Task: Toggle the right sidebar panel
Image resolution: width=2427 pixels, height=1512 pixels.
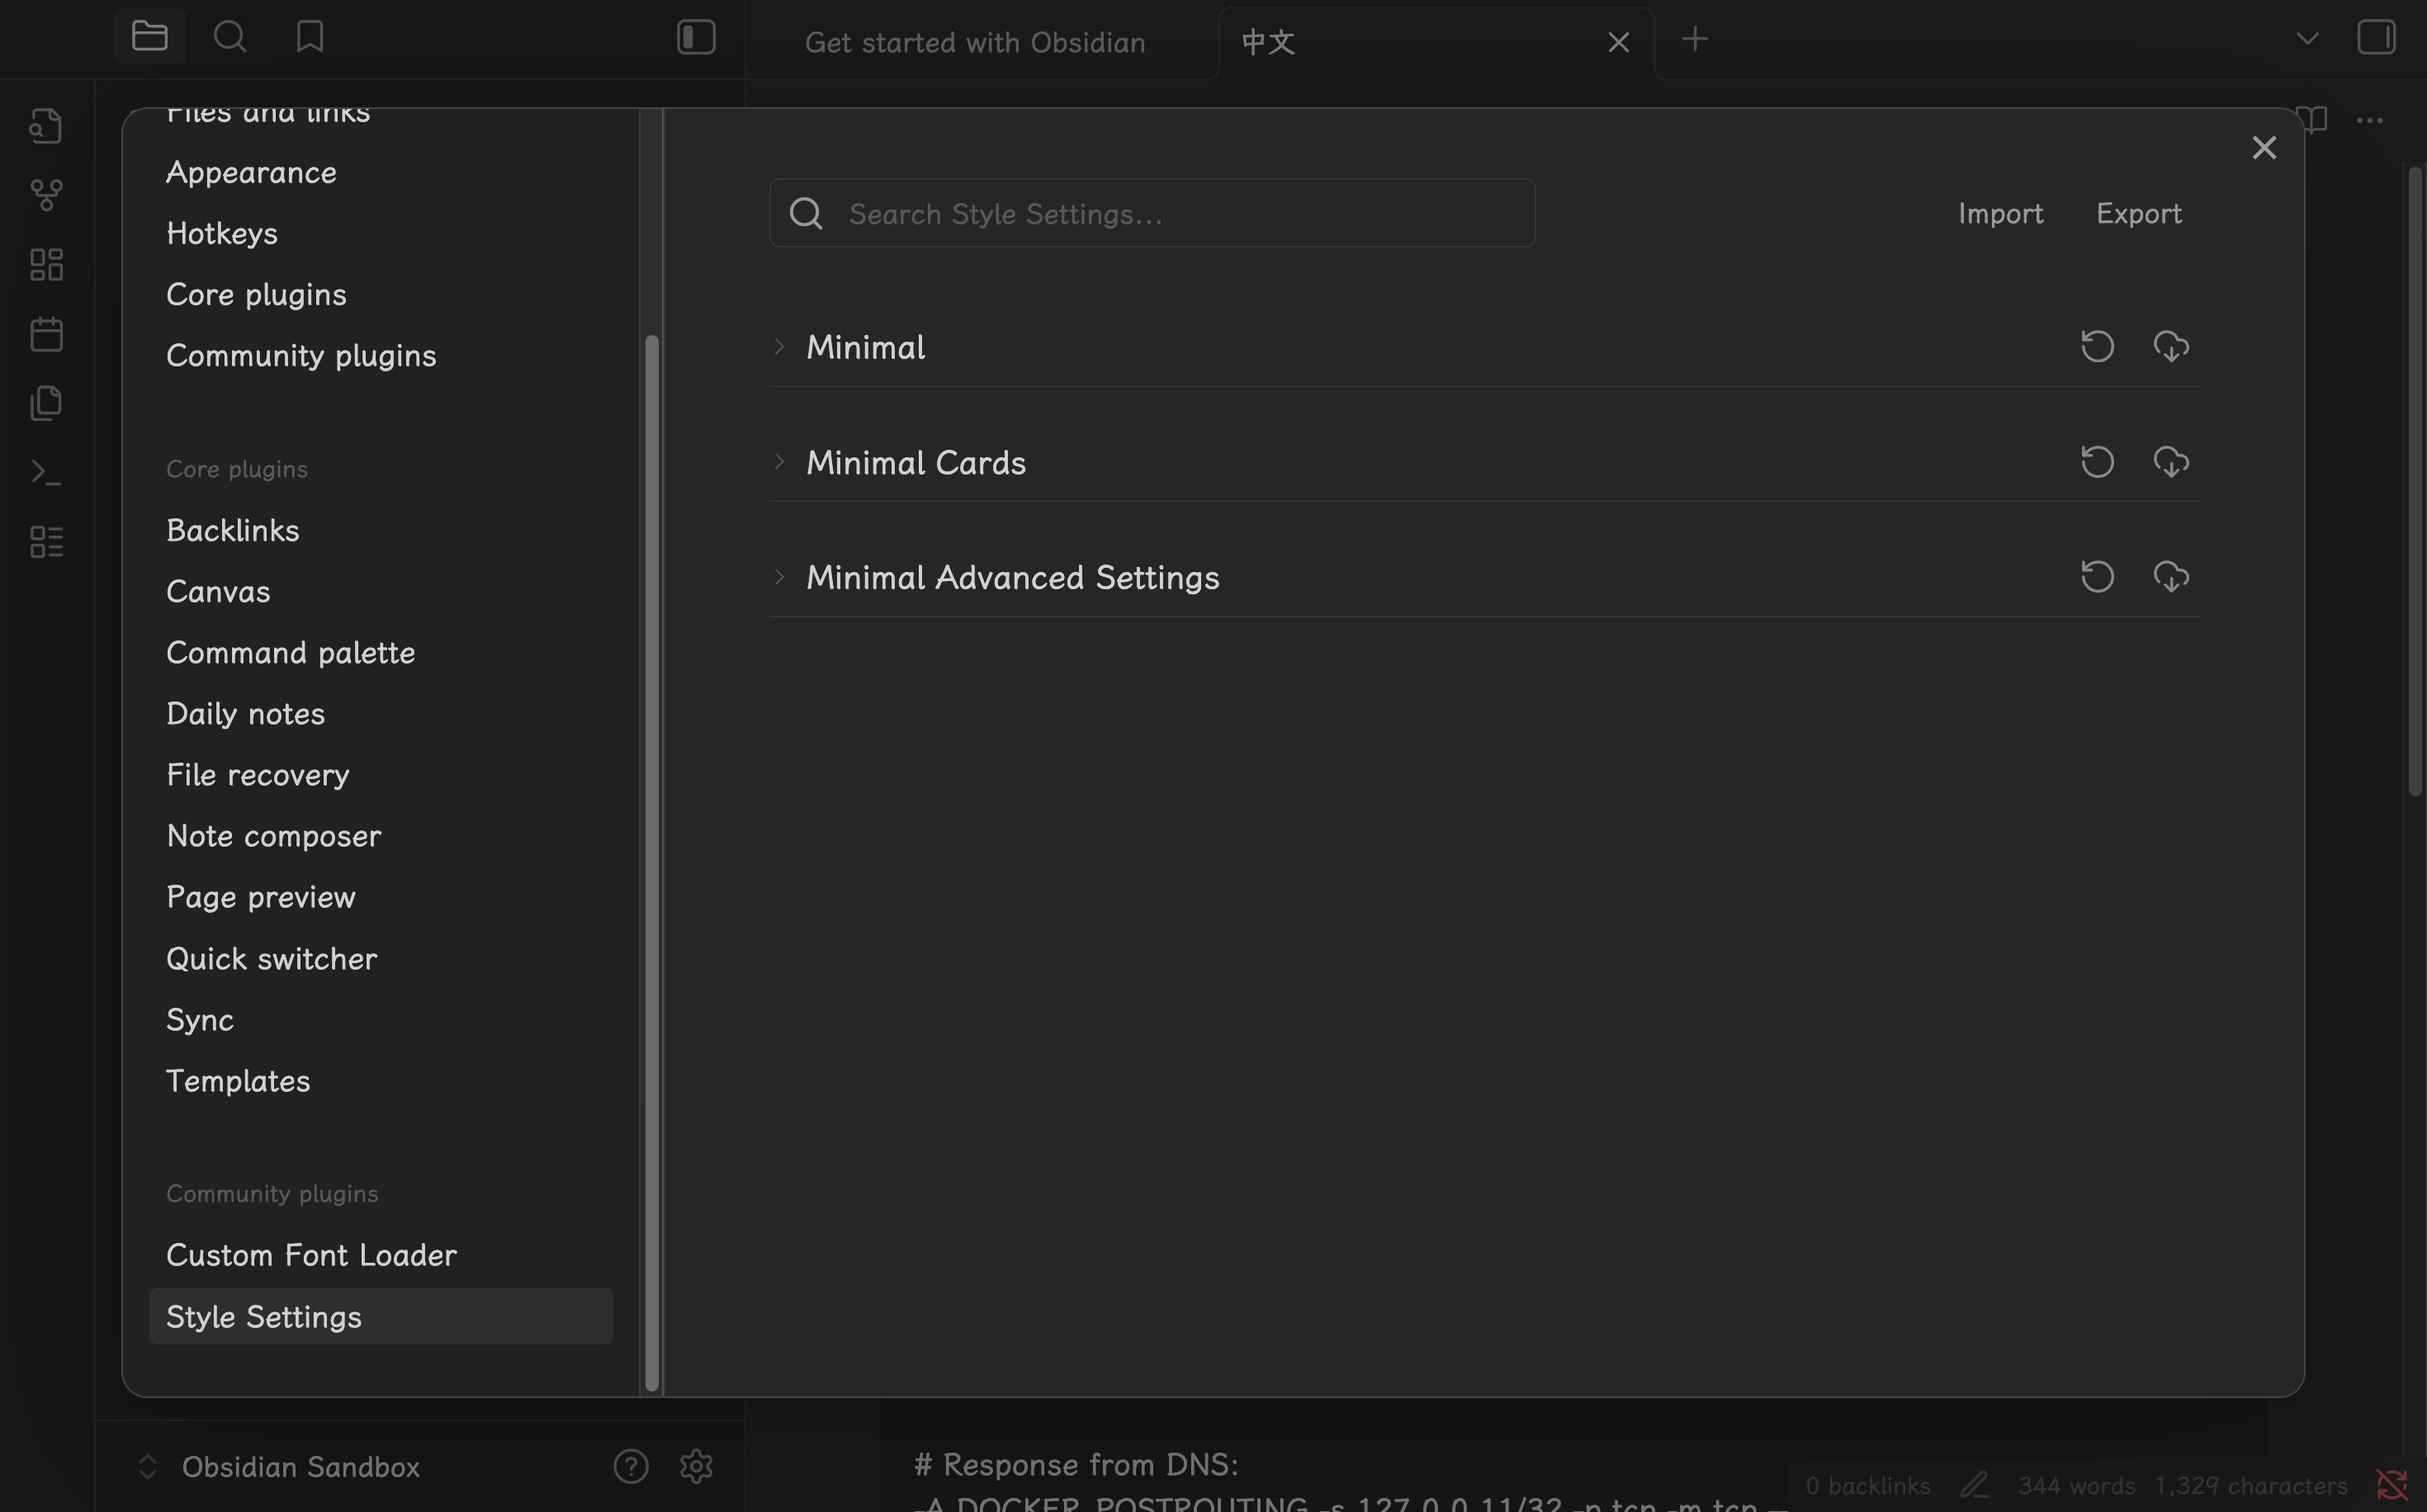Action: pos(2376,37)
